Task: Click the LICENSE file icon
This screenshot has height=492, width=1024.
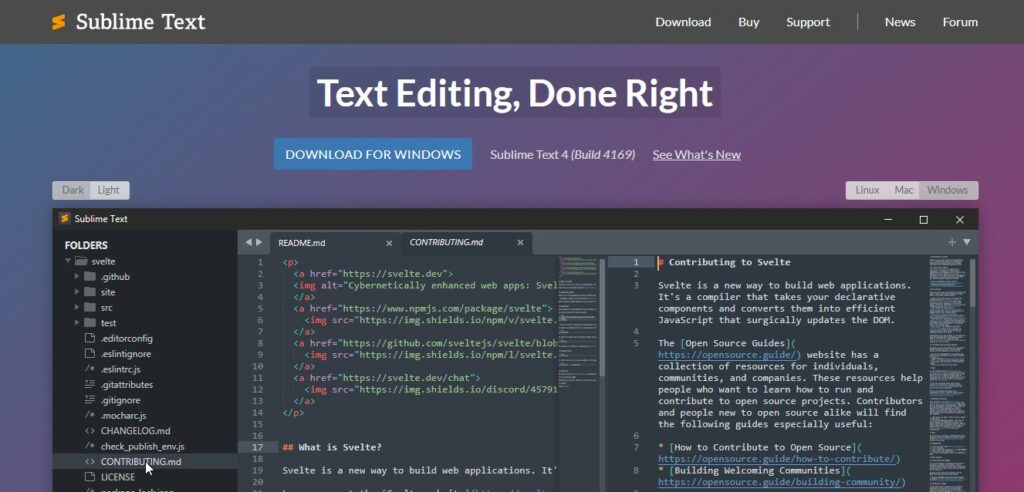Action: [90, 477]
